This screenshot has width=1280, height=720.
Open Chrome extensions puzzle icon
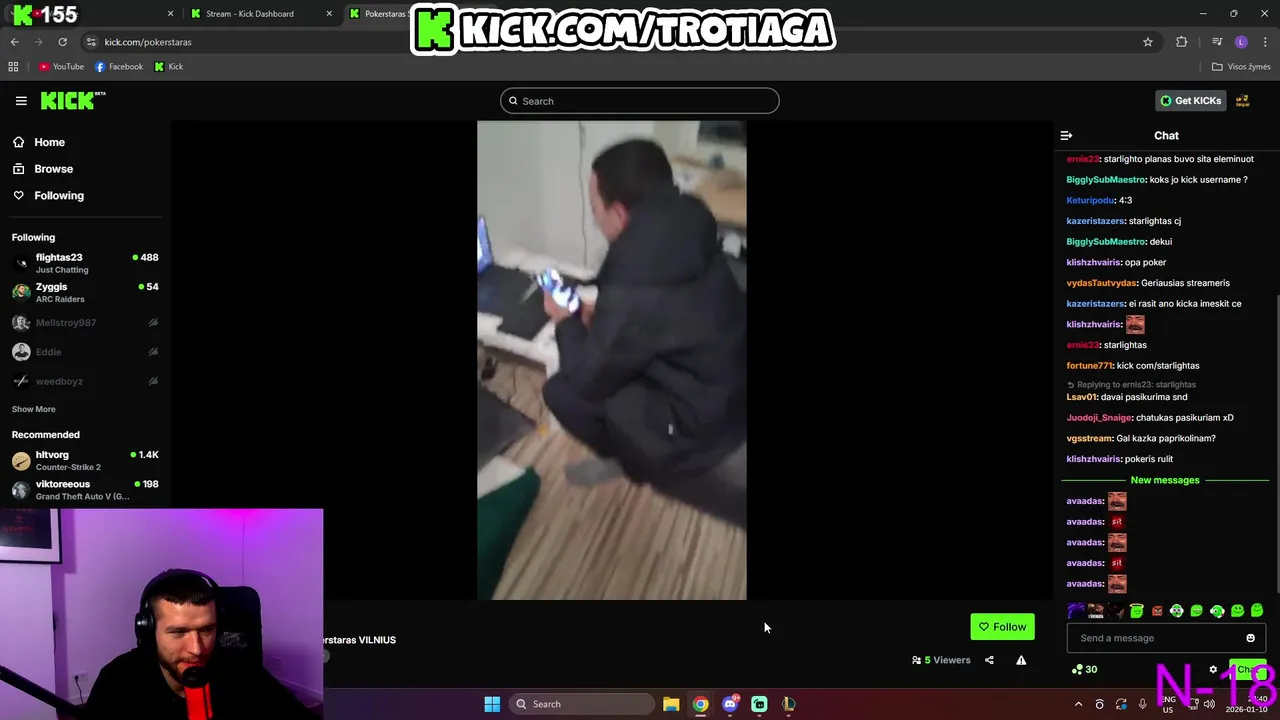pos(1182,42)
